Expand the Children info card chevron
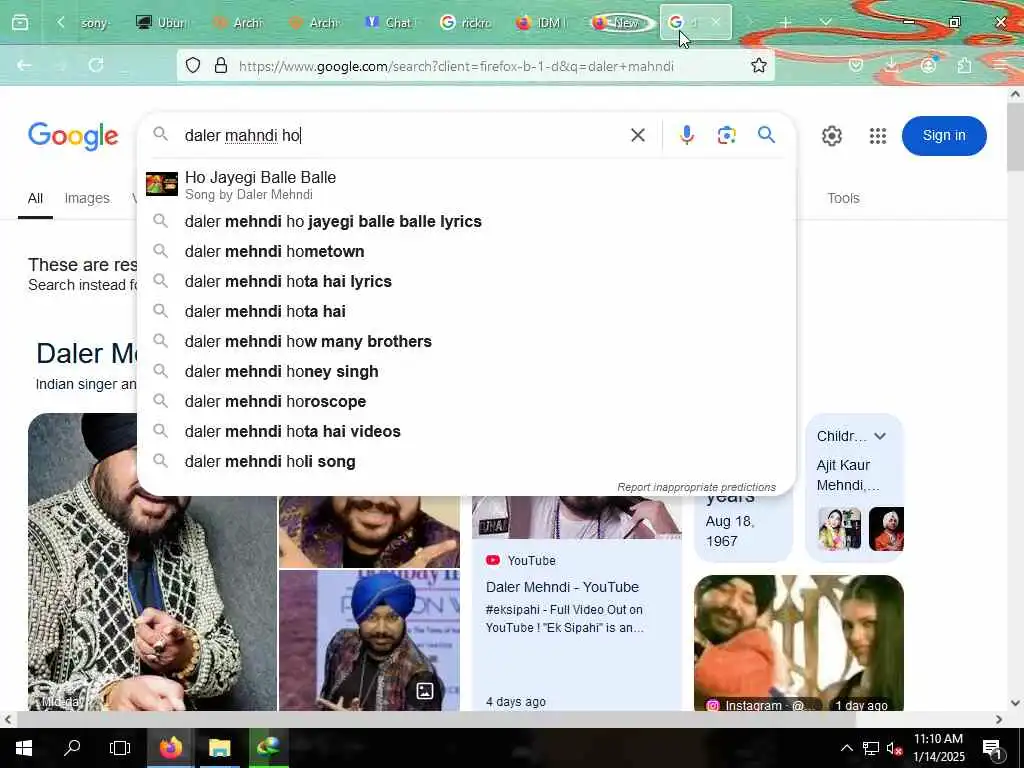 (880, 436)
